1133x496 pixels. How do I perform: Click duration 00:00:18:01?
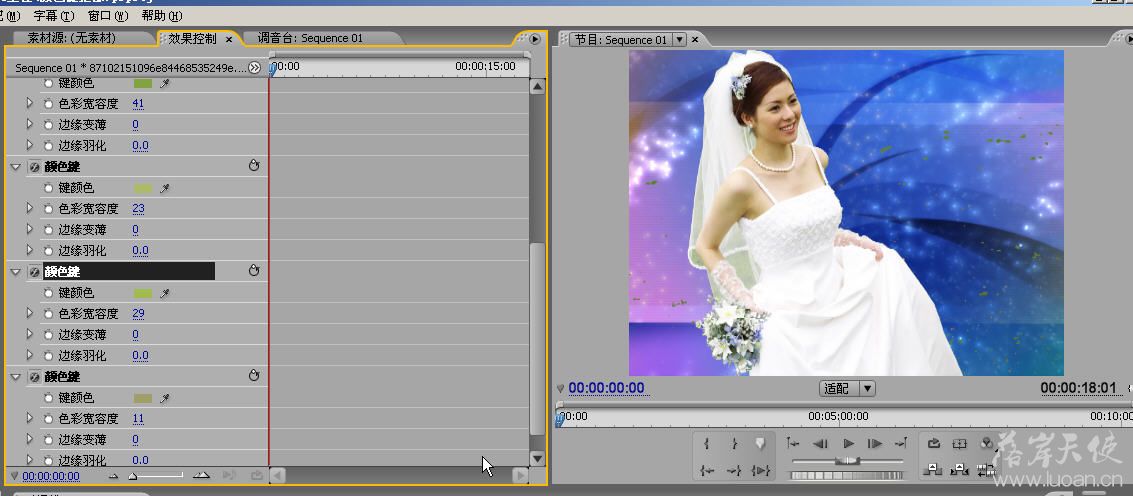coord(1079,388)
